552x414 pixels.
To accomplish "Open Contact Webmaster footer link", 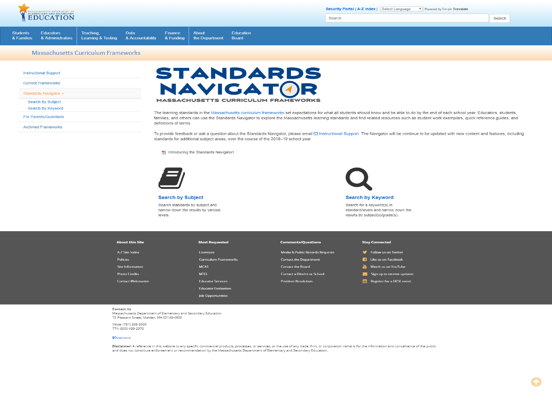I will pos(133,281).
